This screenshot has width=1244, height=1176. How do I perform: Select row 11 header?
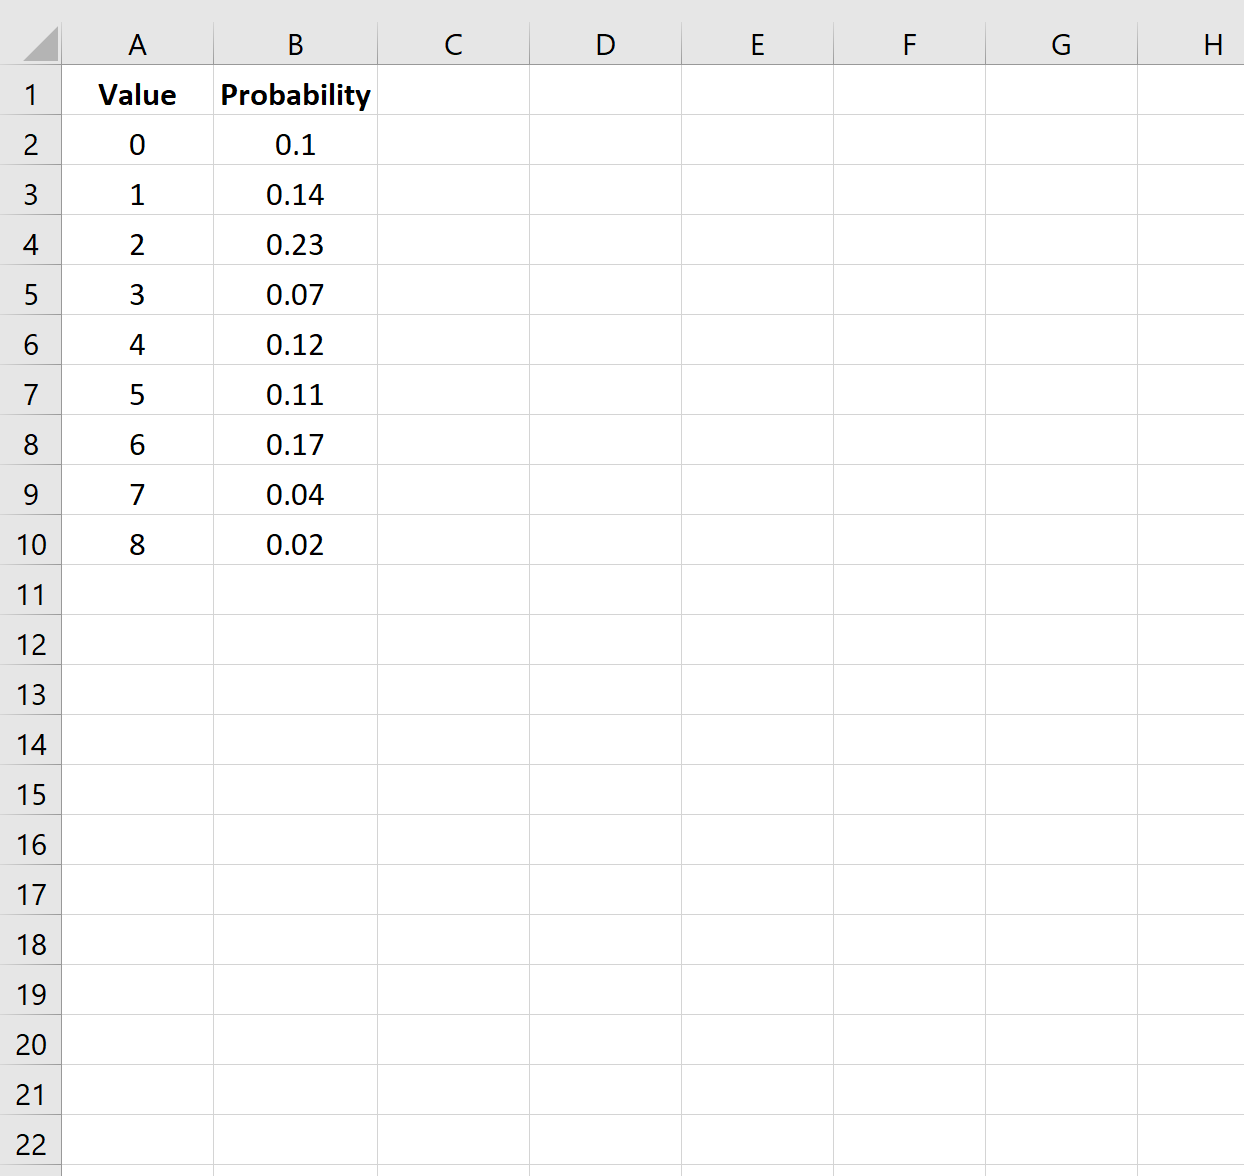tap(31, 595)
